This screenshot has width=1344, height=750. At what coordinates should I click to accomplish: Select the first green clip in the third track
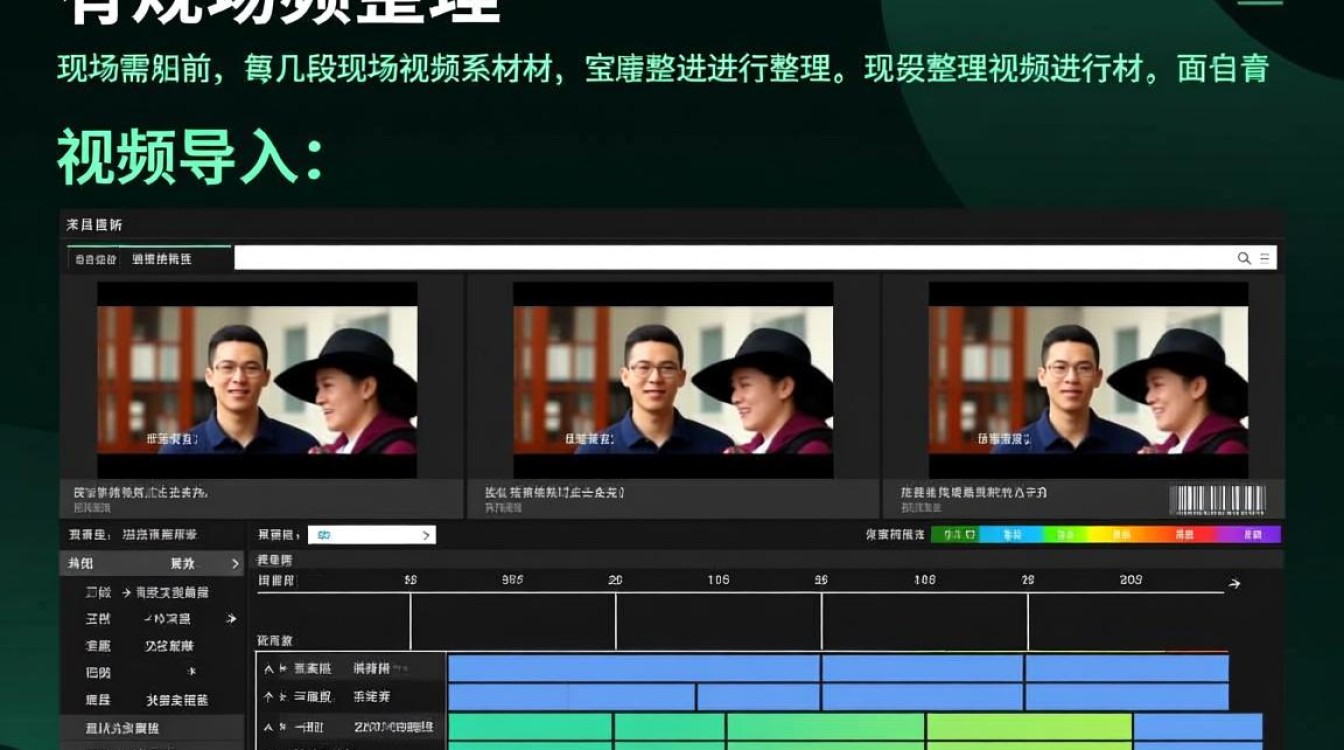pos(530,727)
